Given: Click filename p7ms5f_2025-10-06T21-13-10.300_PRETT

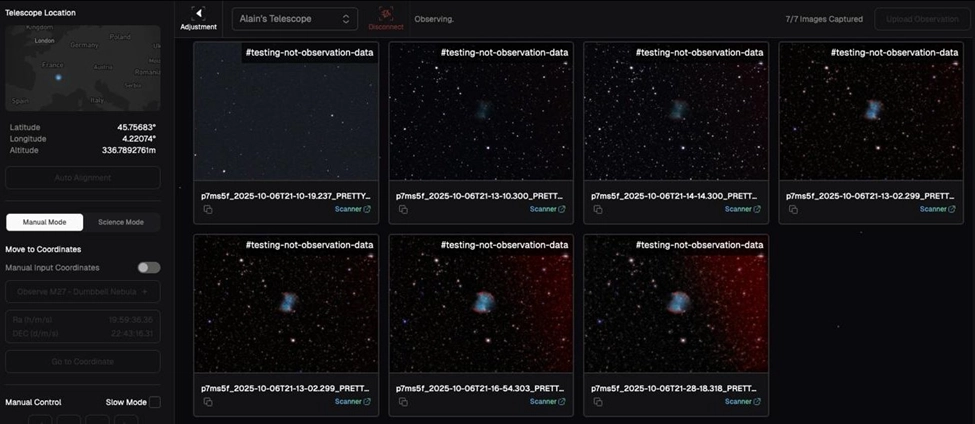Looking at the screenshot, I should pyautogui.click(x=481, y=195).
